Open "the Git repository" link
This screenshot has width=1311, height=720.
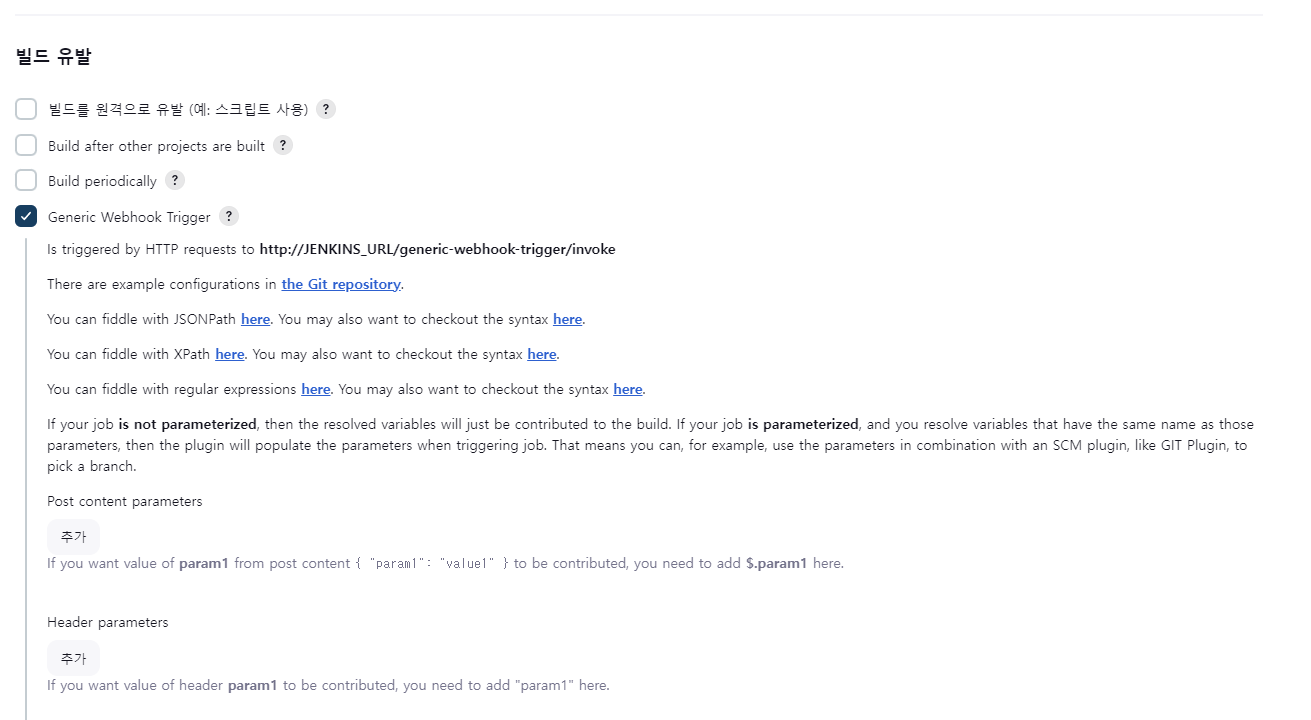(340, 283)
